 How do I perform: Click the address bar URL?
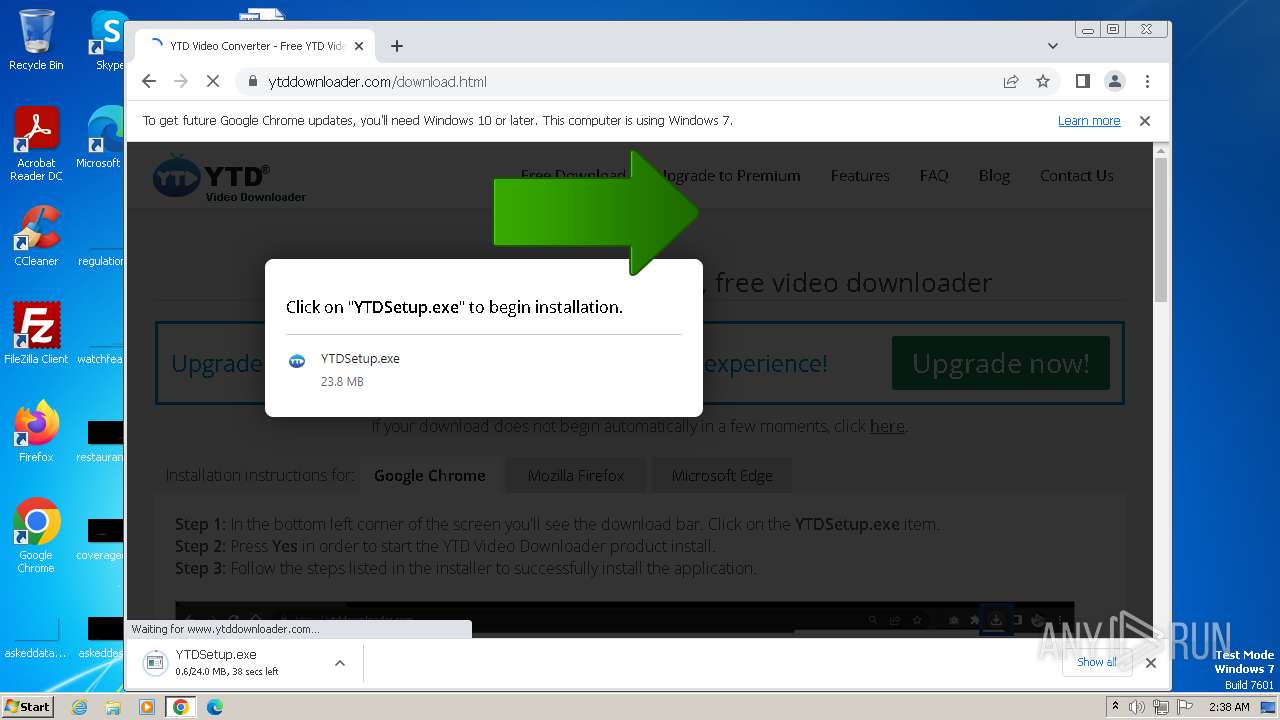point(378,82)
